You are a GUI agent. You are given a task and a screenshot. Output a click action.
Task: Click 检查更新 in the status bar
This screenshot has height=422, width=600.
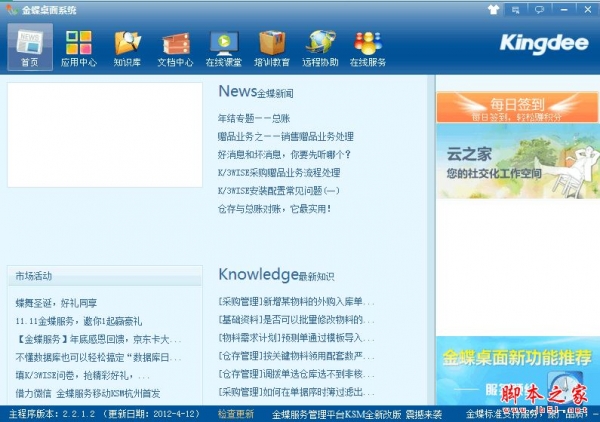[236, 414]
